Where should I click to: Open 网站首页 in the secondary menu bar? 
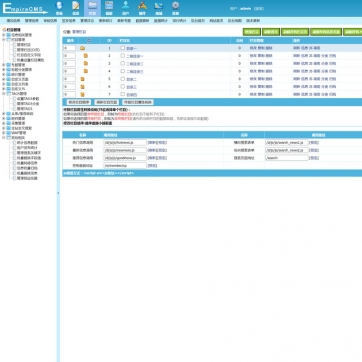tap(216, 21)
